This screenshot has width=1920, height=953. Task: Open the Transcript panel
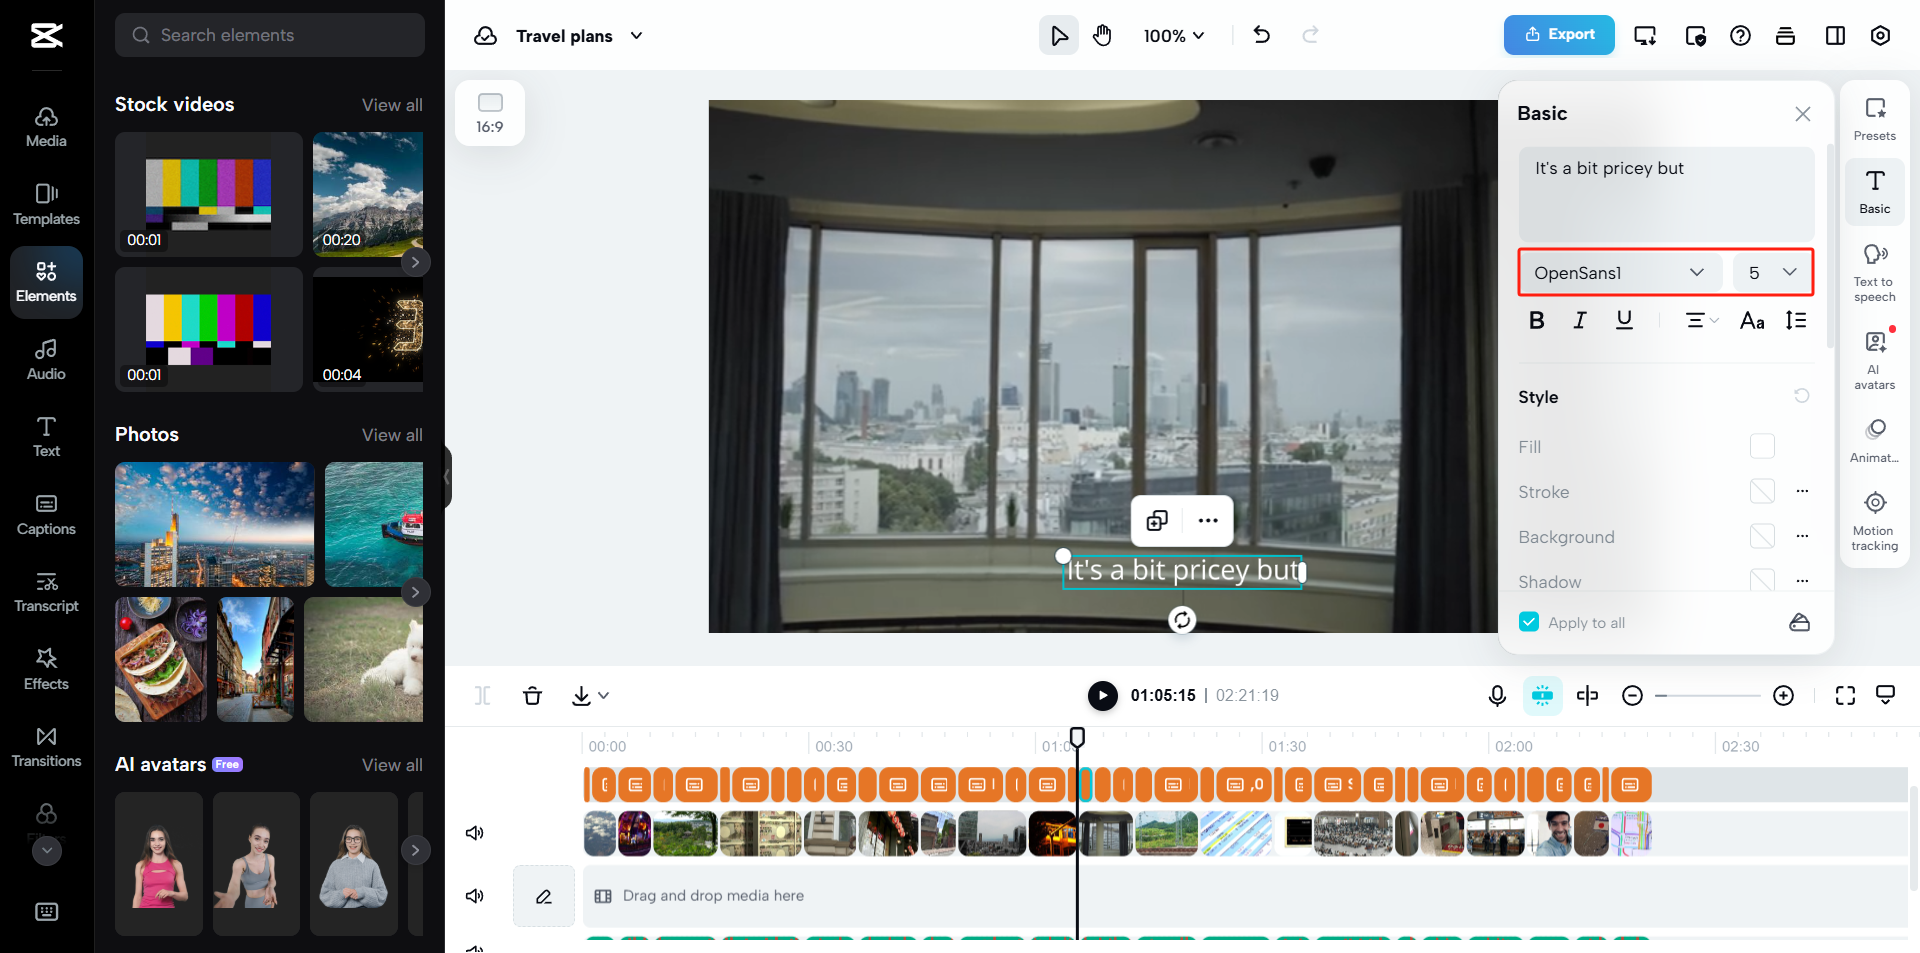[46, 592]
